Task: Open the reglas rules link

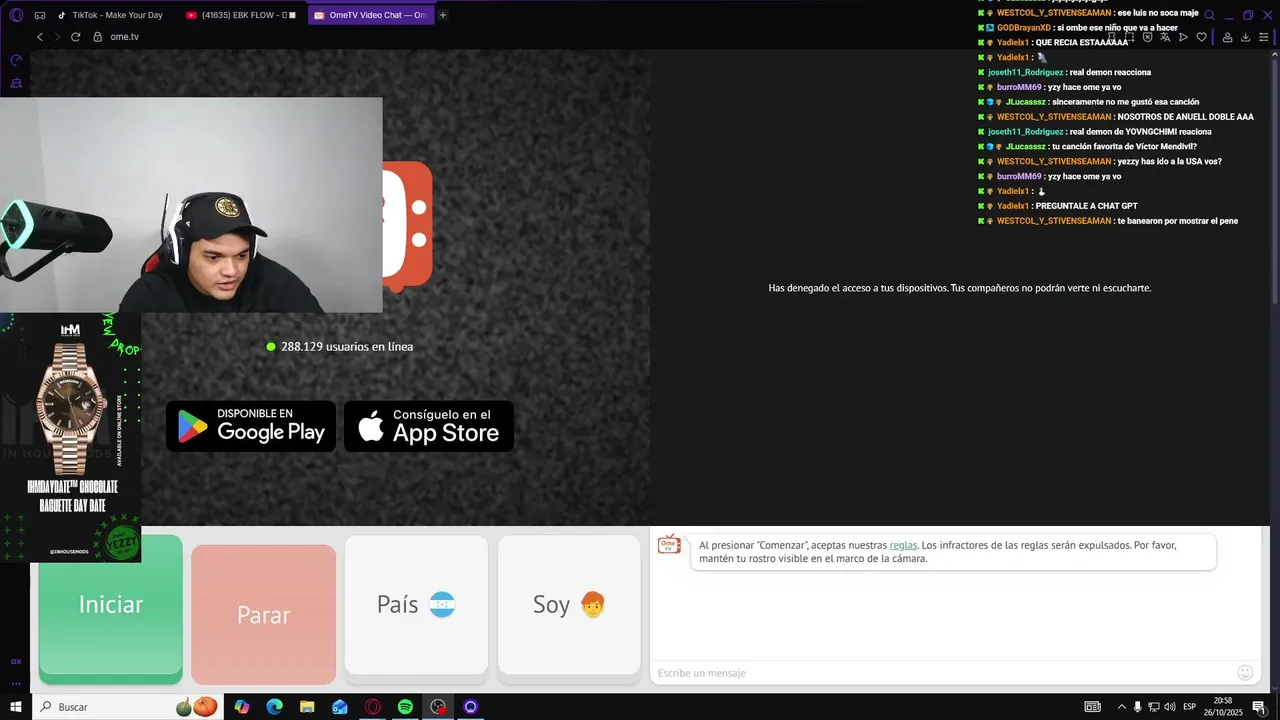Action: click(903, 545)
